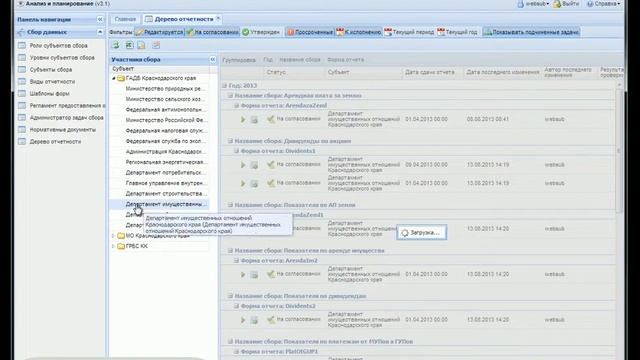This screenshot has height=360, width=640.
Task: Toggle the Утвержден filter
Action: pos(261,32)
